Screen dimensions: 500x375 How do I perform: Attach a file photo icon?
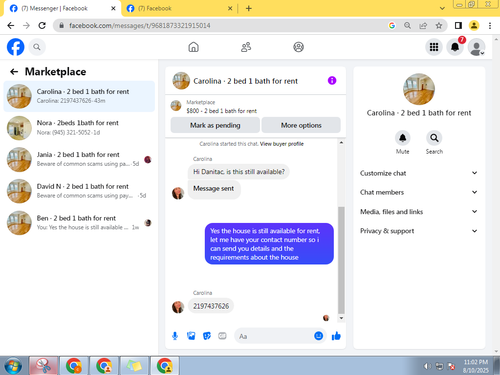(x=191, y=336)
